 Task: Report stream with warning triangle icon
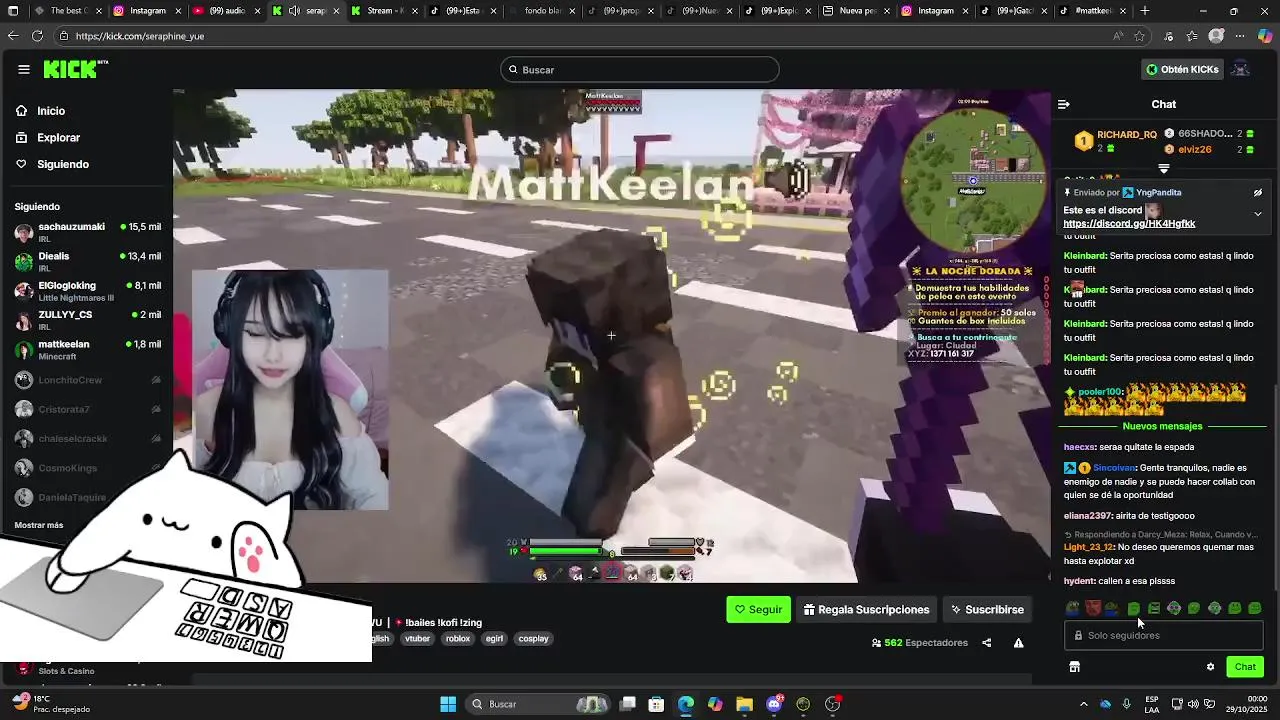click(1018, 643)
